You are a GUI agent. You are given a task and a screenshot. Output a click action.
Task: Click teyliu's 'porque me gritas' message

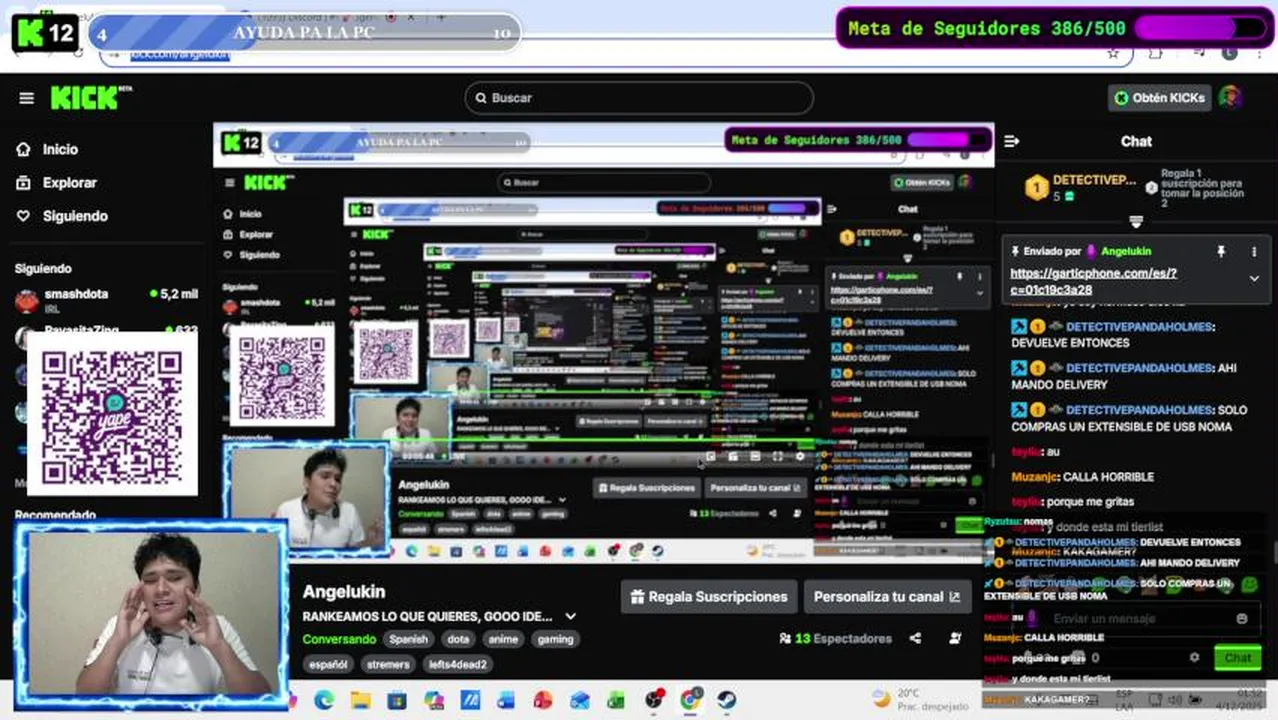pos(1072,502)
